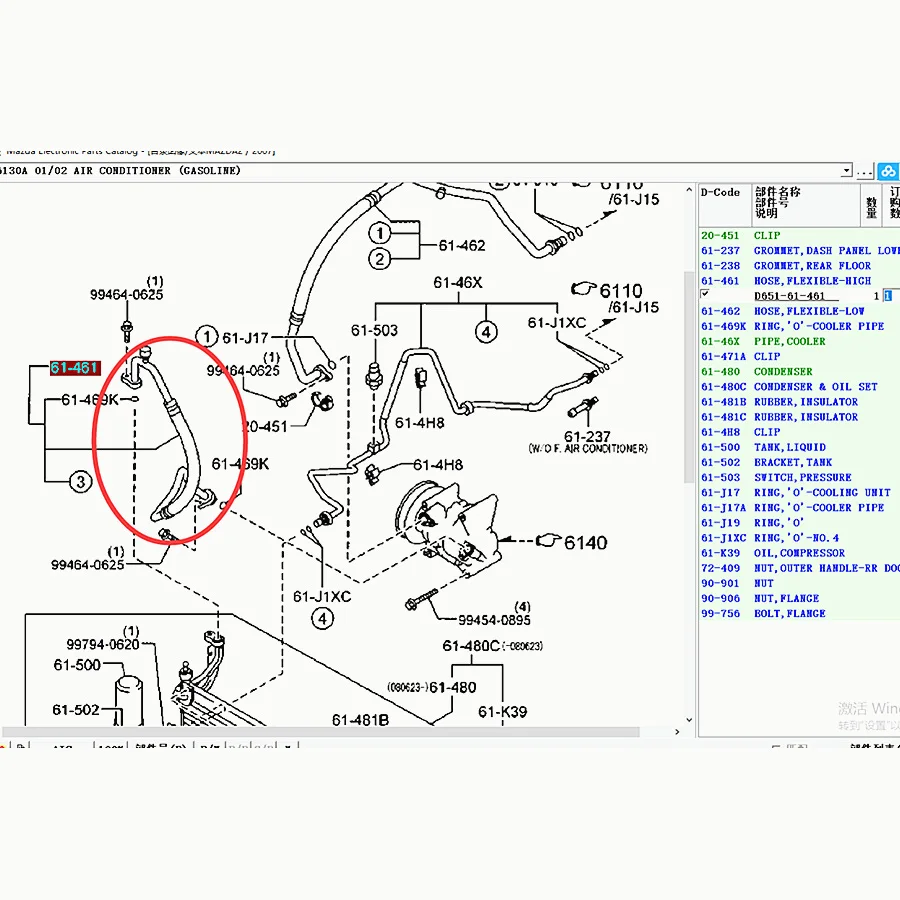This screenshot has width=900, height=900.
Task: Click the 61-500 label in the diagram
Action: pos(77,665)
